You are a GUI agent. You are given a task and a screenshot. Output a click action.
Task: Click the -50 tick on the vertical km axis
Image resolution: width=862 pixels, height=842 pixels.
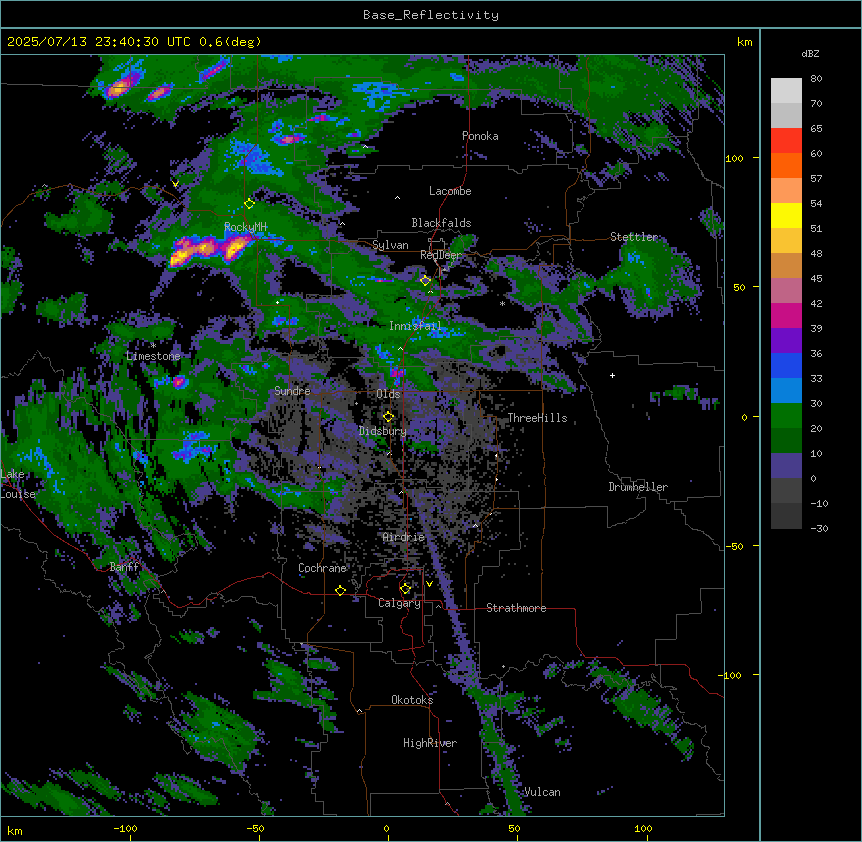coord(734,546)
